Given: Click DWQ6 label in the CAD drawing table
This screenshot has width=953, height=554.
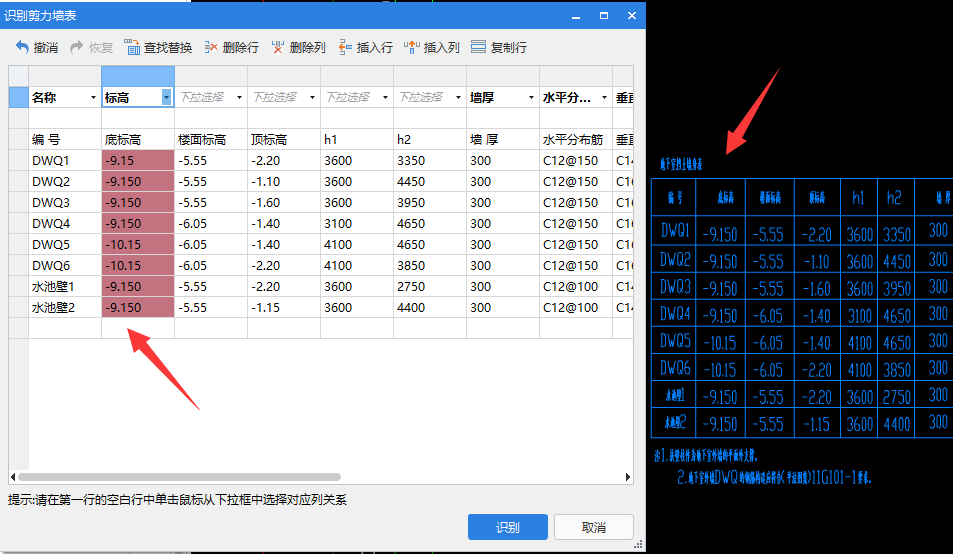Looking at the screenshot, I should (x=675, y=367).
